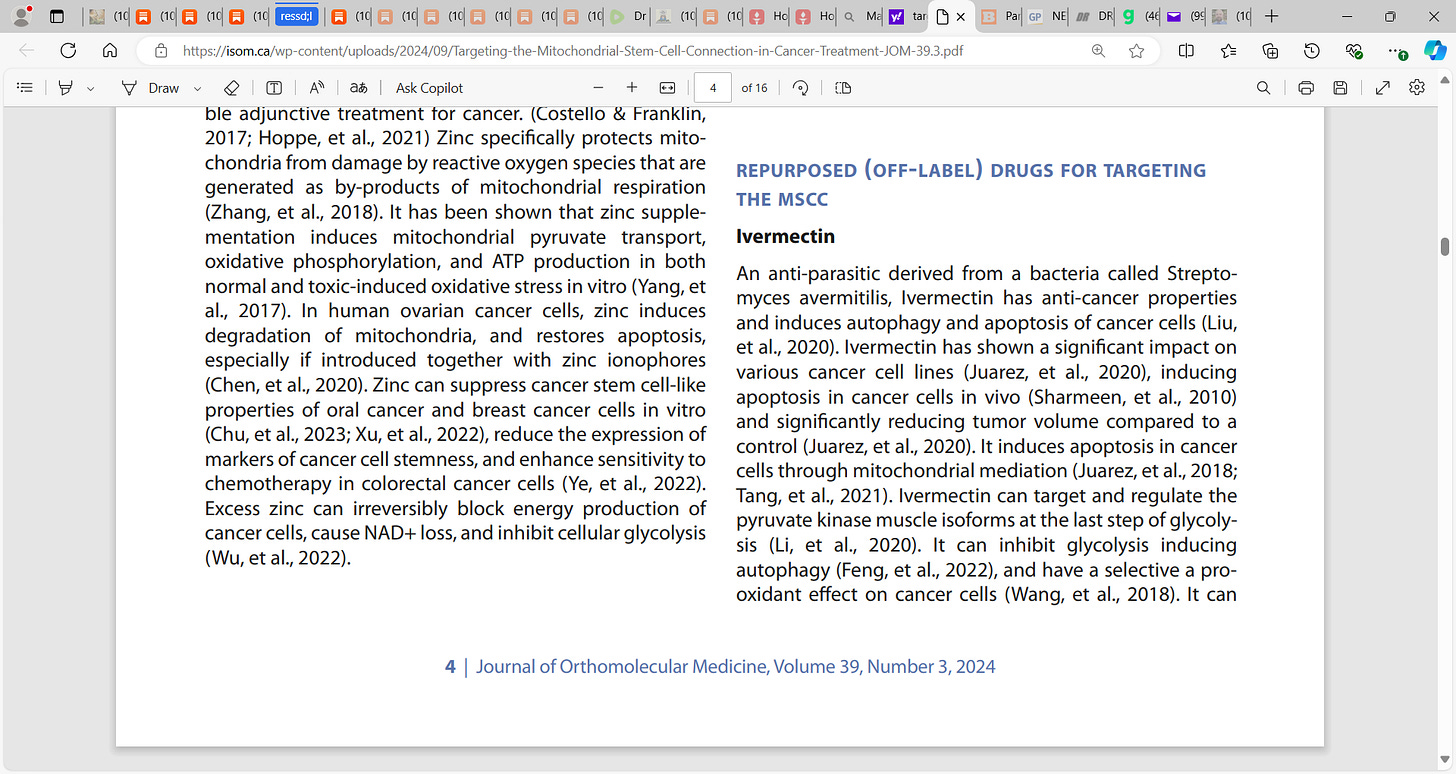This screenshot has width=1456, height=774.
Task: Open Split screen view
Action: [1186, 51]
